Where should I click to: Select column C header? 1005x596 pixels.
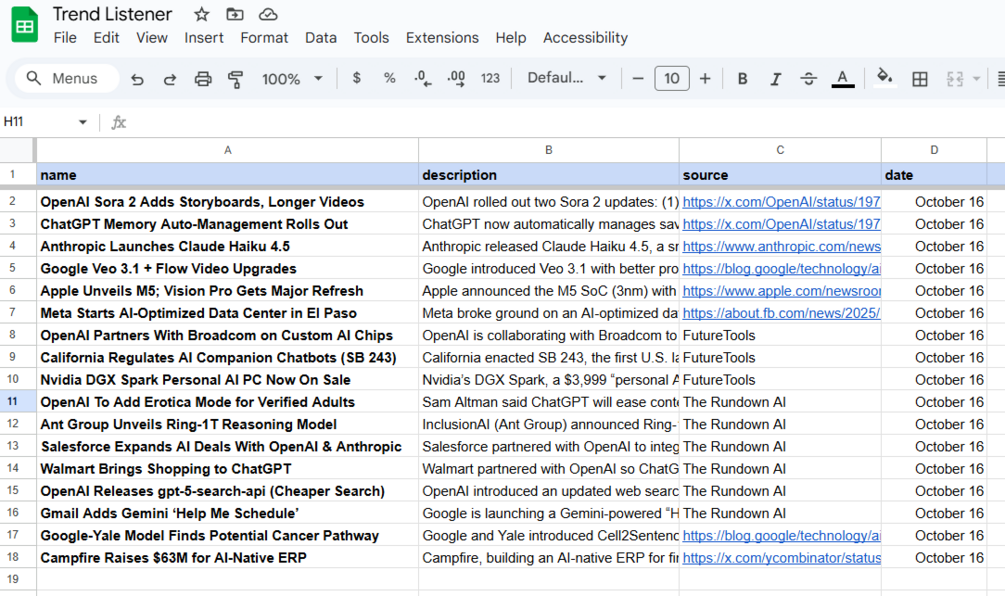(x=780, y=150)
